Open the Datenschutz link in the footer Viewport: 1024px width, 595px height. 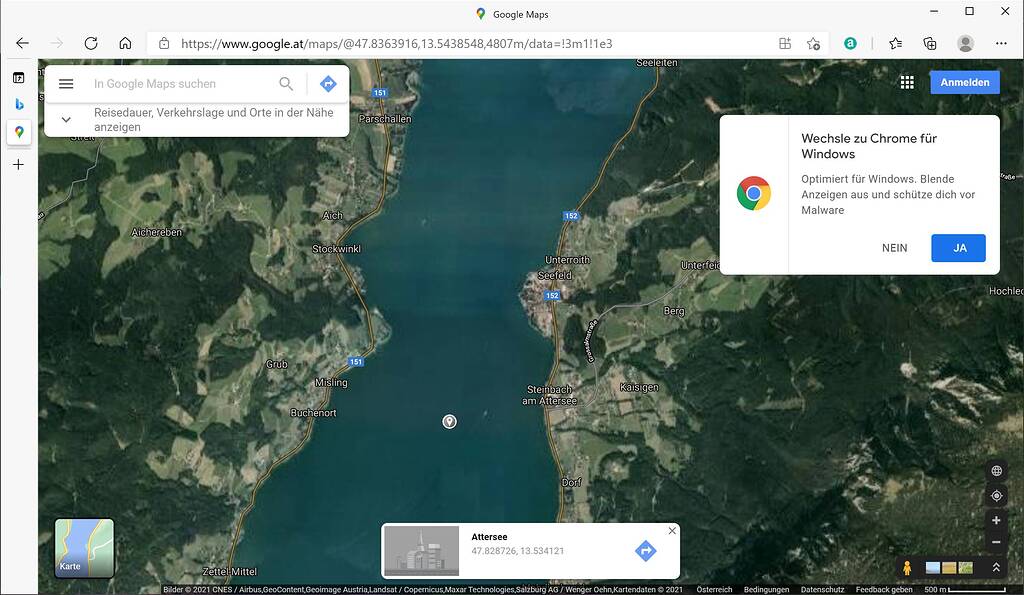822,589
